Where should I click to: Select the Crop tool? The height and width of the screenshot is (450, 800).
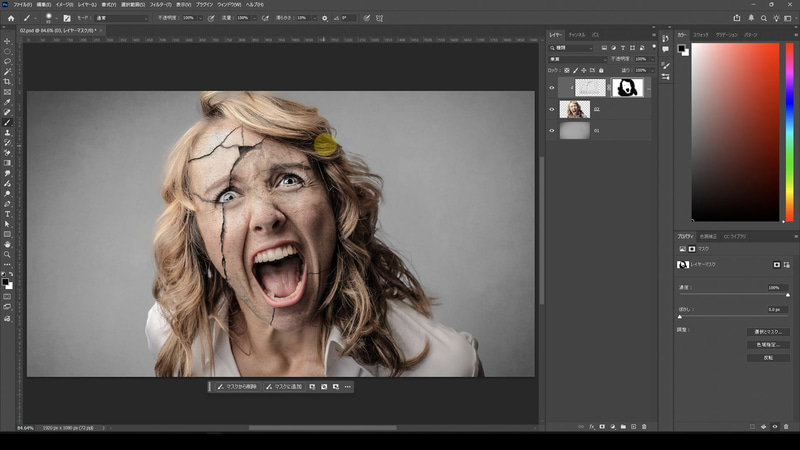coord(7,82)
